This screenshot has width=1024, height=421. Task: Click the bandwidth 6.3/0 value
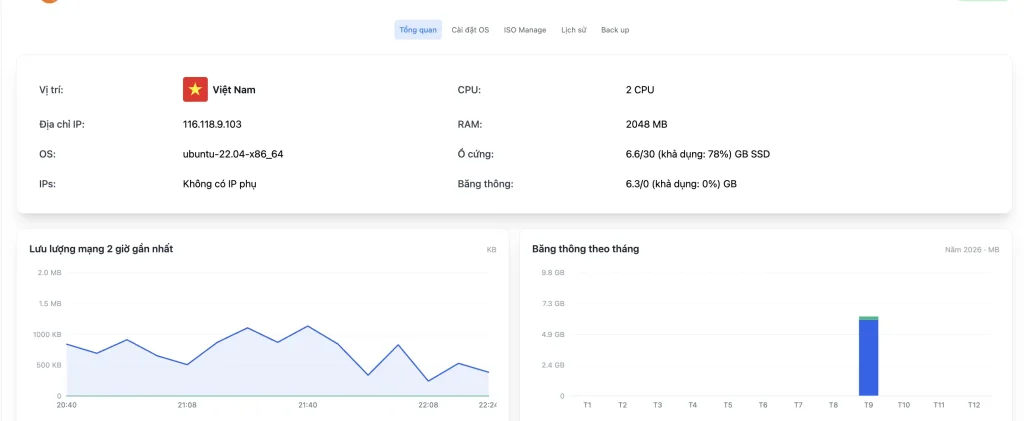click(x=681, y=184)
